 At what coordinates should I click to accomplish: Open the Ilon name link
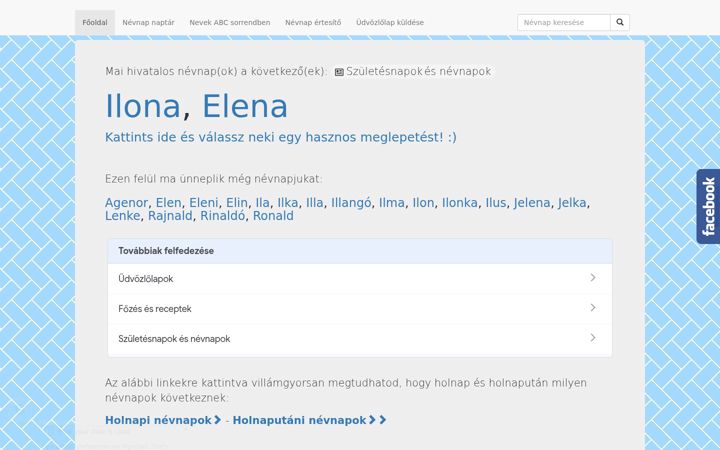click(x=423, y=203)
